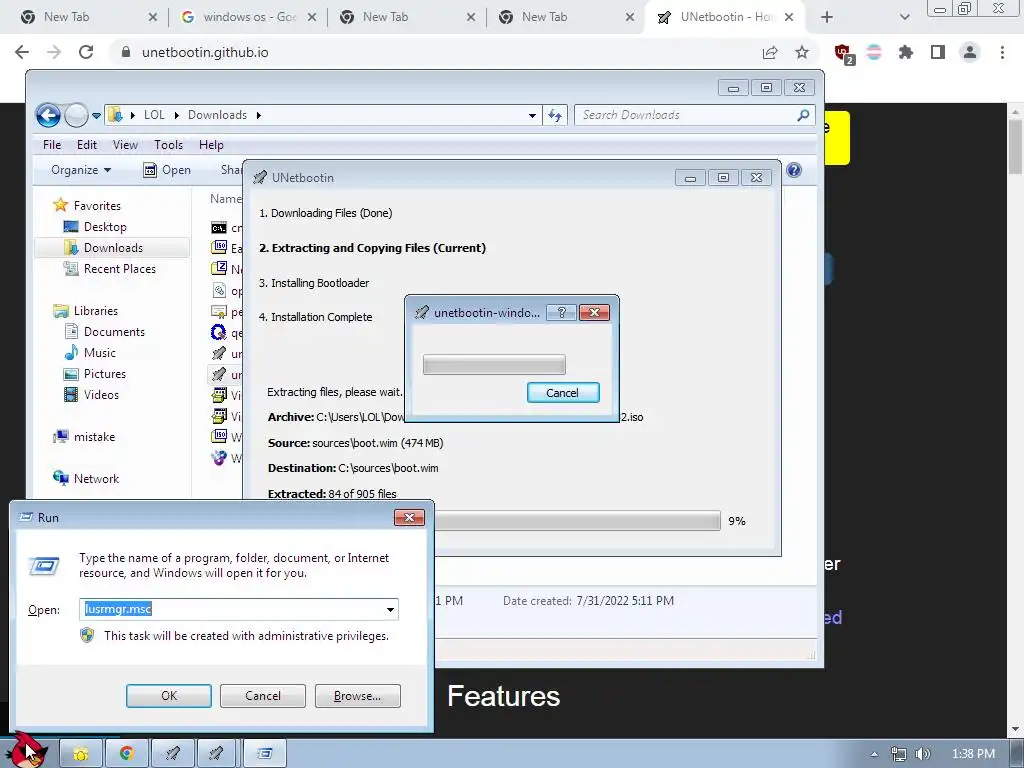Expand the Run dialog Open dropdown arrow
Screen dimensions: 1024x768
(391, 609)
